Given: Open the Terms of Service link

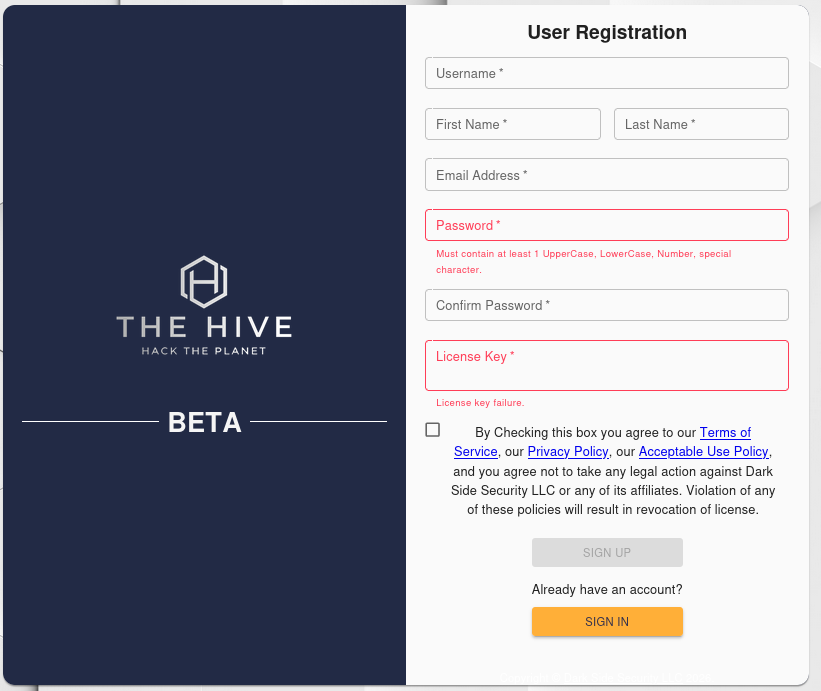Looking at the screenshot, I should [x=725, y=432].
